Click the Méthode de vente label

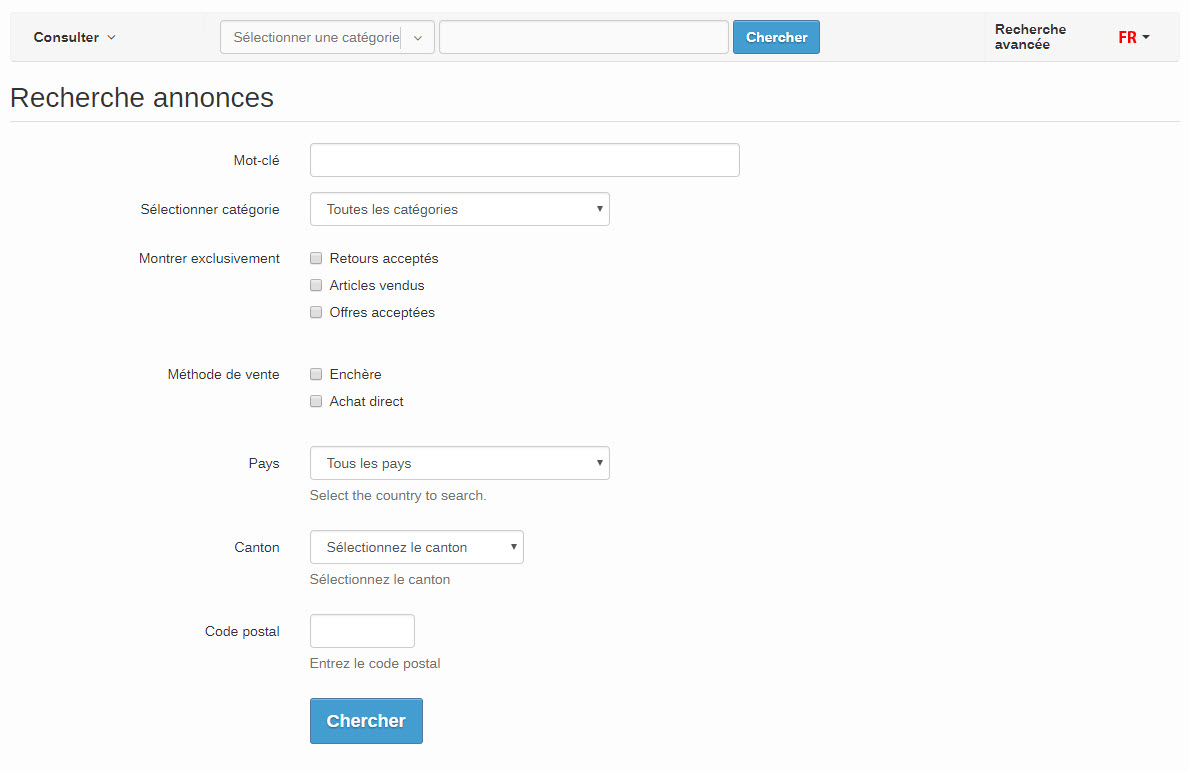coord(224,375)
